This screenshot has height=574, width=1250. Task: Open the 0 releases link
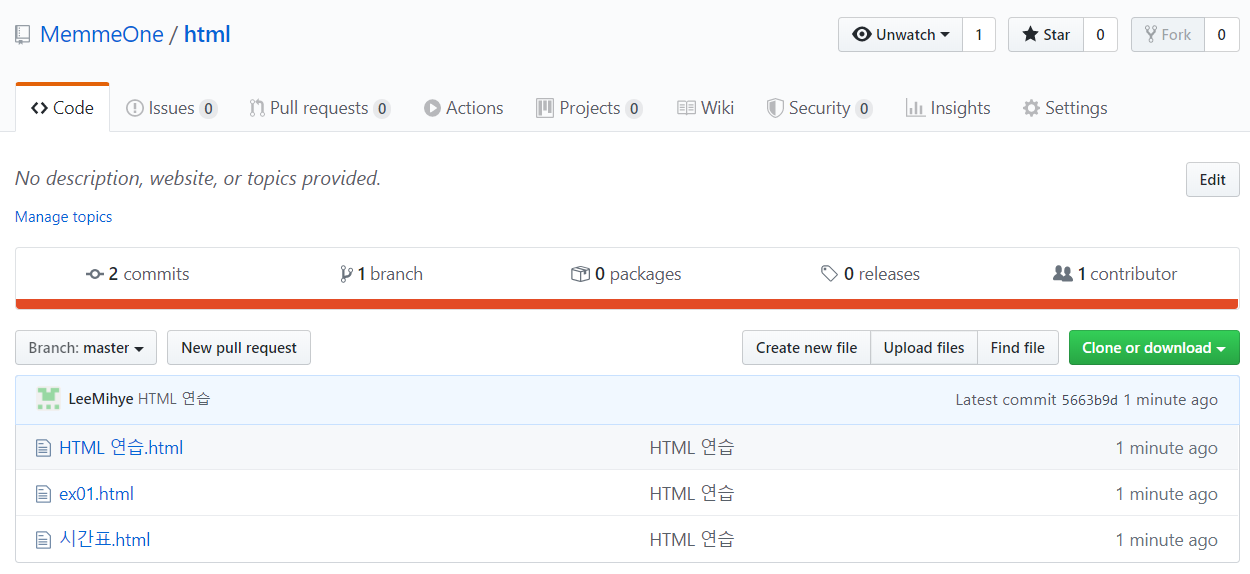point(870,274)
